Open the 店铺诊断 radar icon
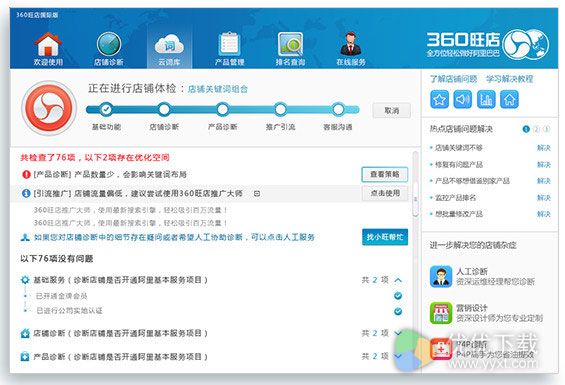This screenshot has width=565, height=385. [108, 44]
